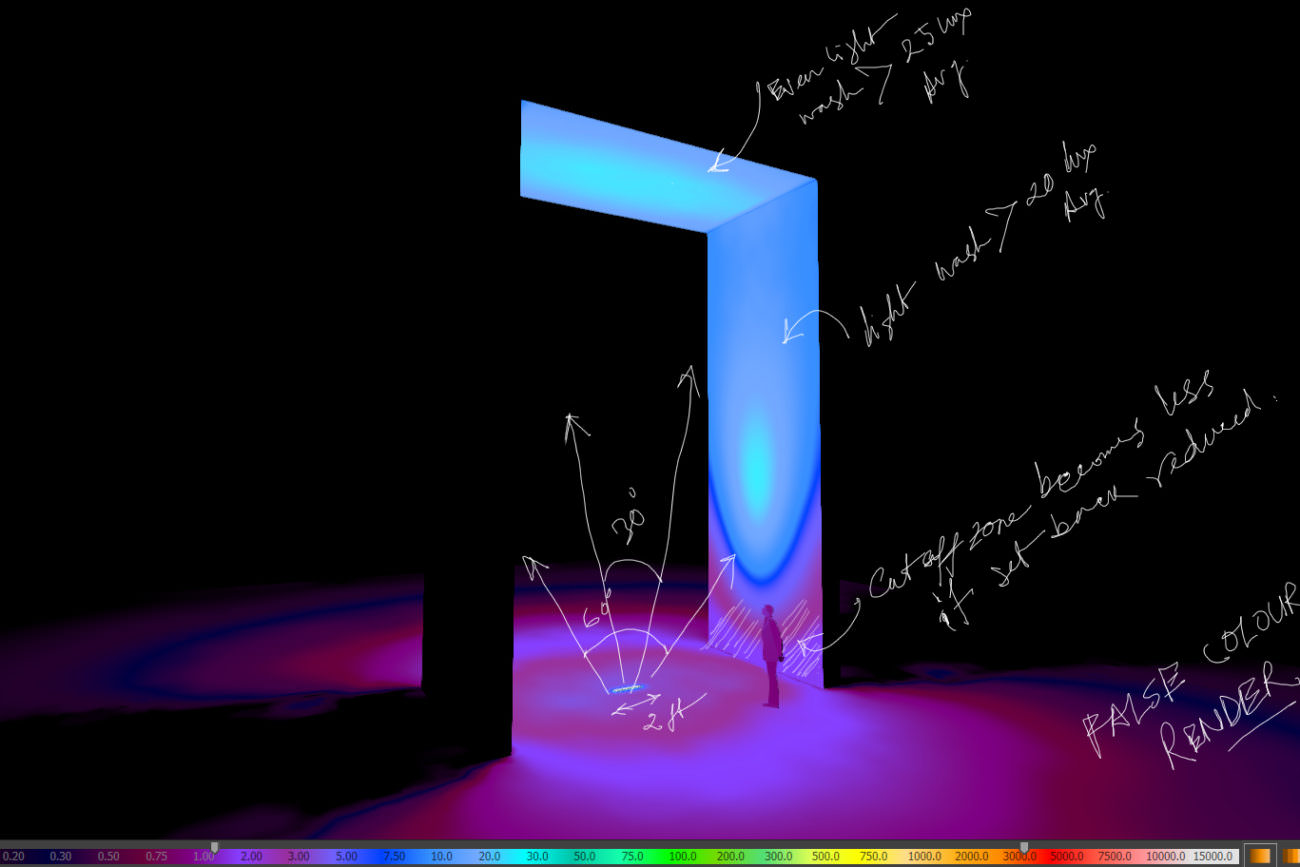Click the maximum range slider handle near 3000.0
This screenshot has height=867, width=1300.
click(1023, 847)
